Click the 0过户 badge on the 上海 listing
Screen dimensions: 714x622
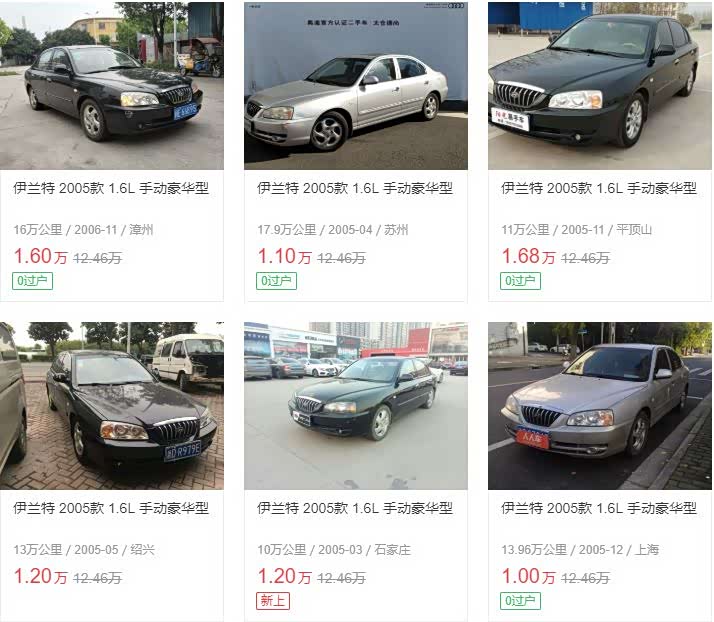[x=520, y=601]
